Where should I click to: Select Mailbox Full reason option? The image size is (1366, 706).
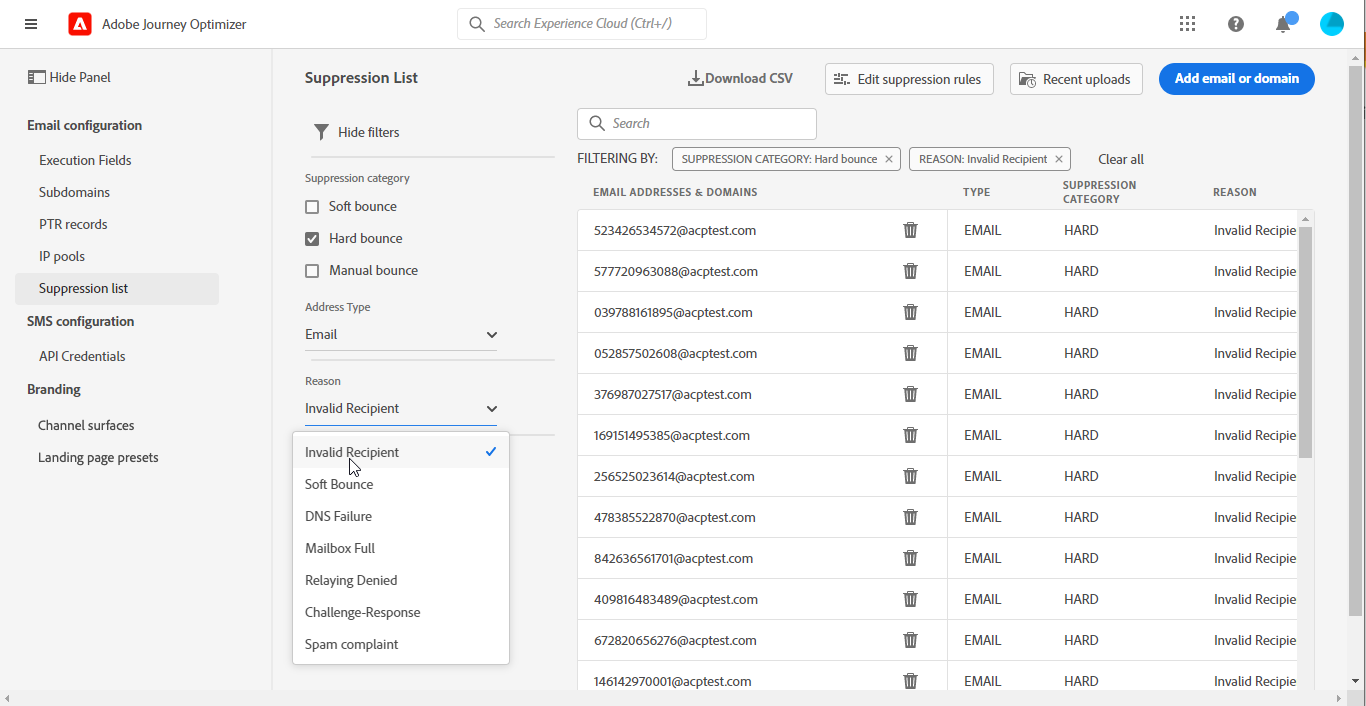(340, 548)
